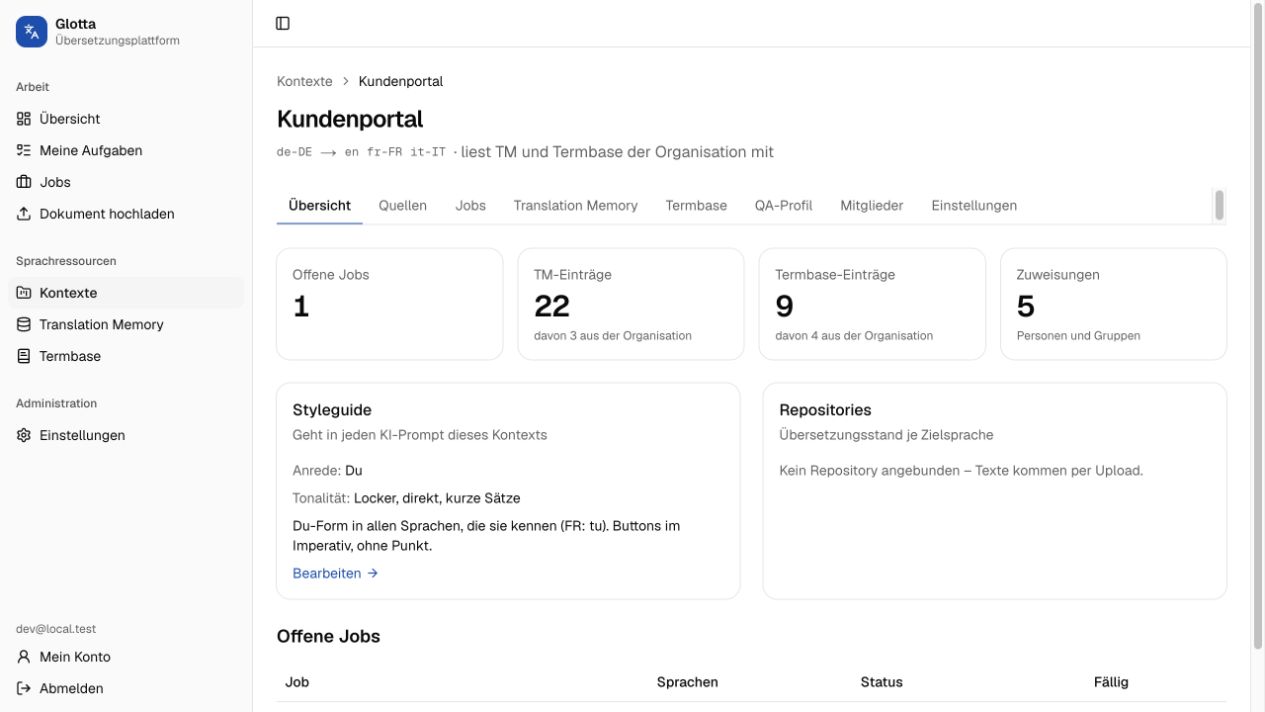Toggle the sidebar panel icon
1265x712 pixels.
point(283,23)
